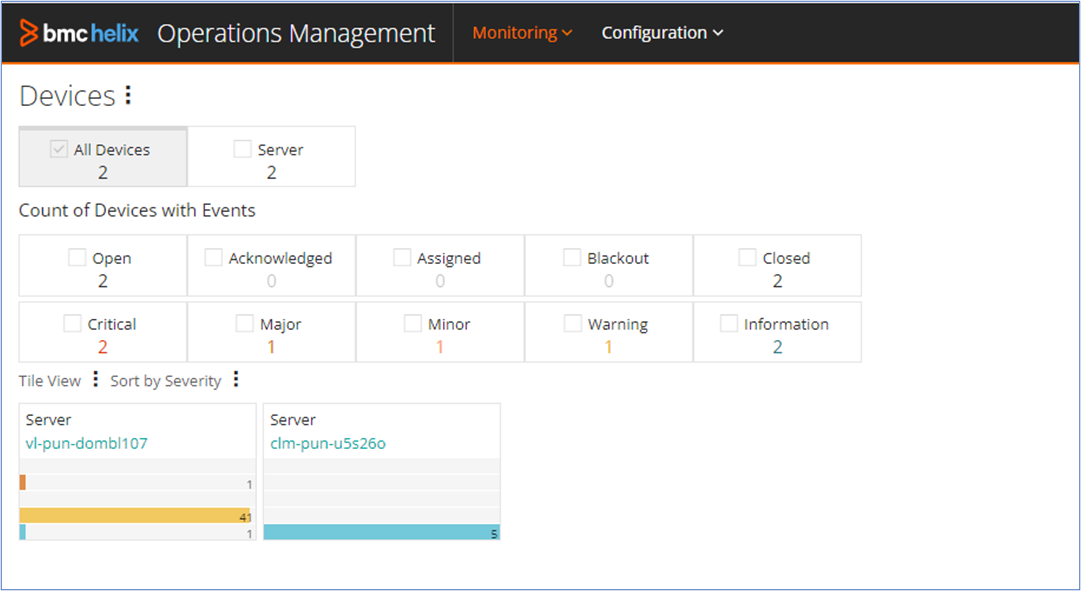Click the Count of Devices with Events heading
1081x591 pixels.
click(137, 210)
